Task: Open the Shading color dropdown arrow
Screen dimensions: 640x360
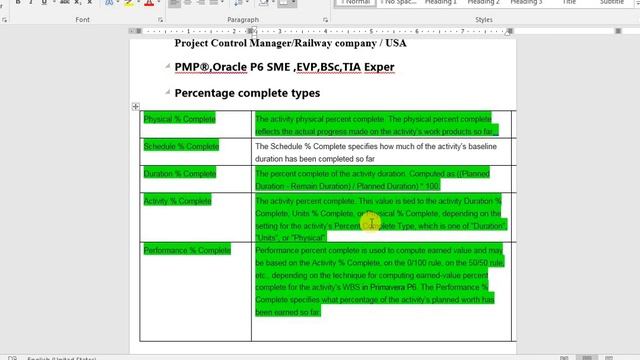Action: (273, 2)
